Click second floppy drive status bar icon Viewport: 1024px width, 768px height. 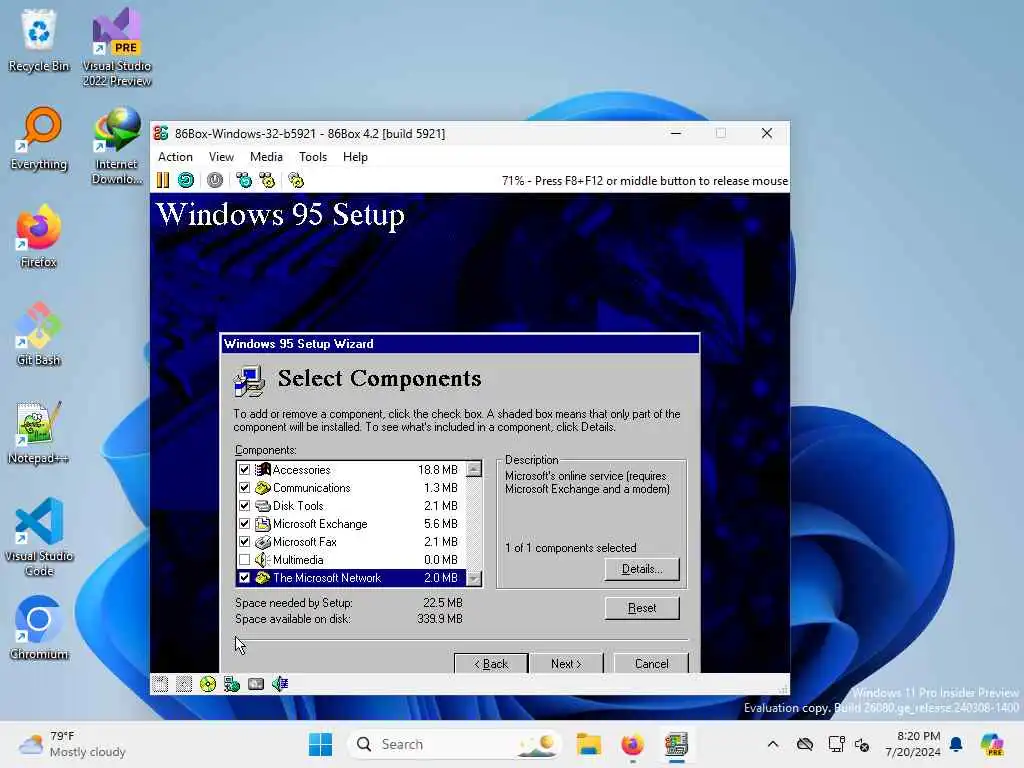(x=184, y=684)
